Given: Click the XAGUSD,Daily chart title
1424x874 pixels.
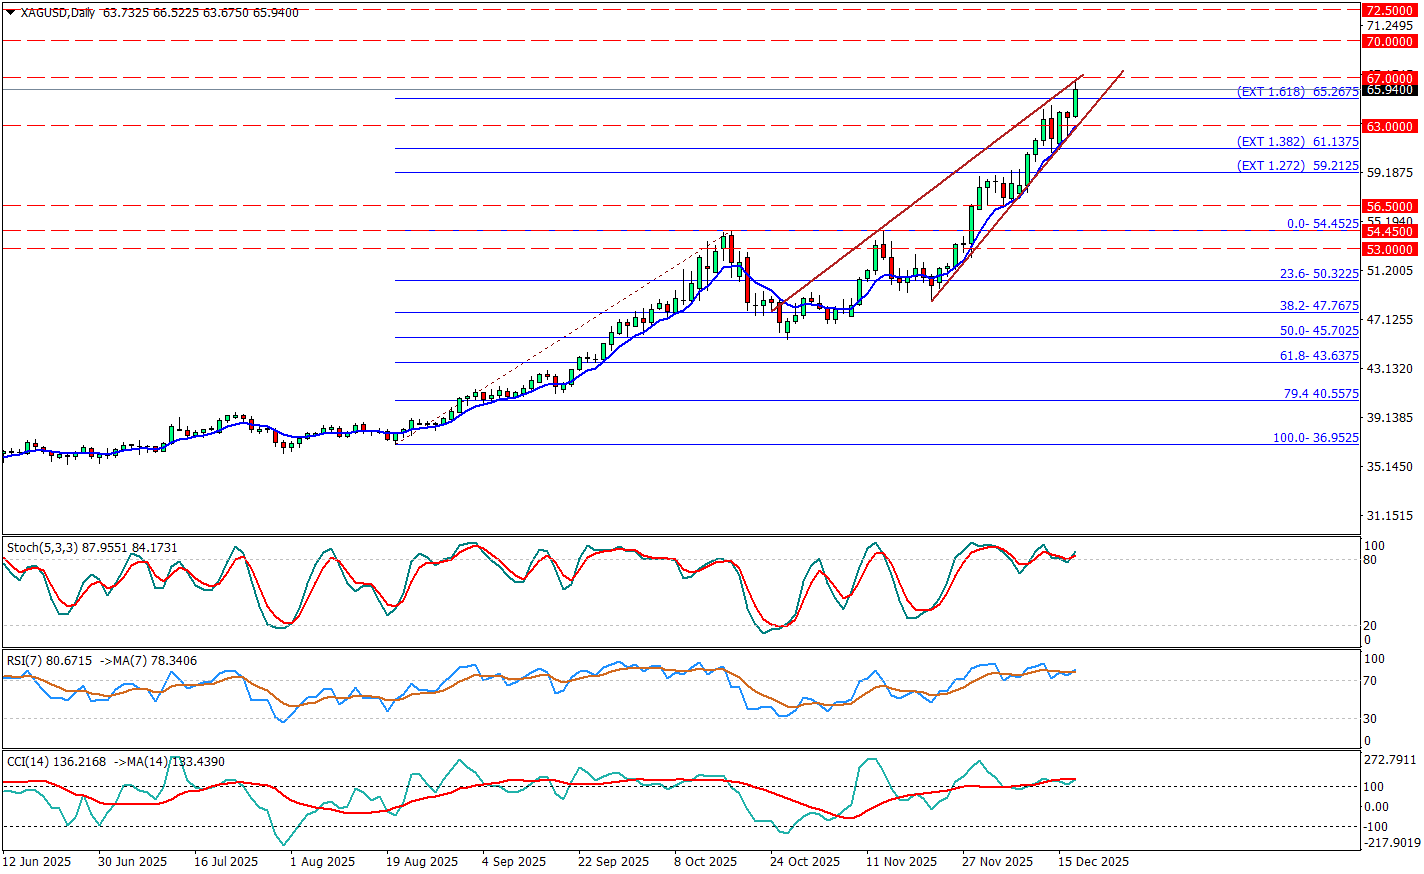Looking at the screenshot, I should coord(58,13).
